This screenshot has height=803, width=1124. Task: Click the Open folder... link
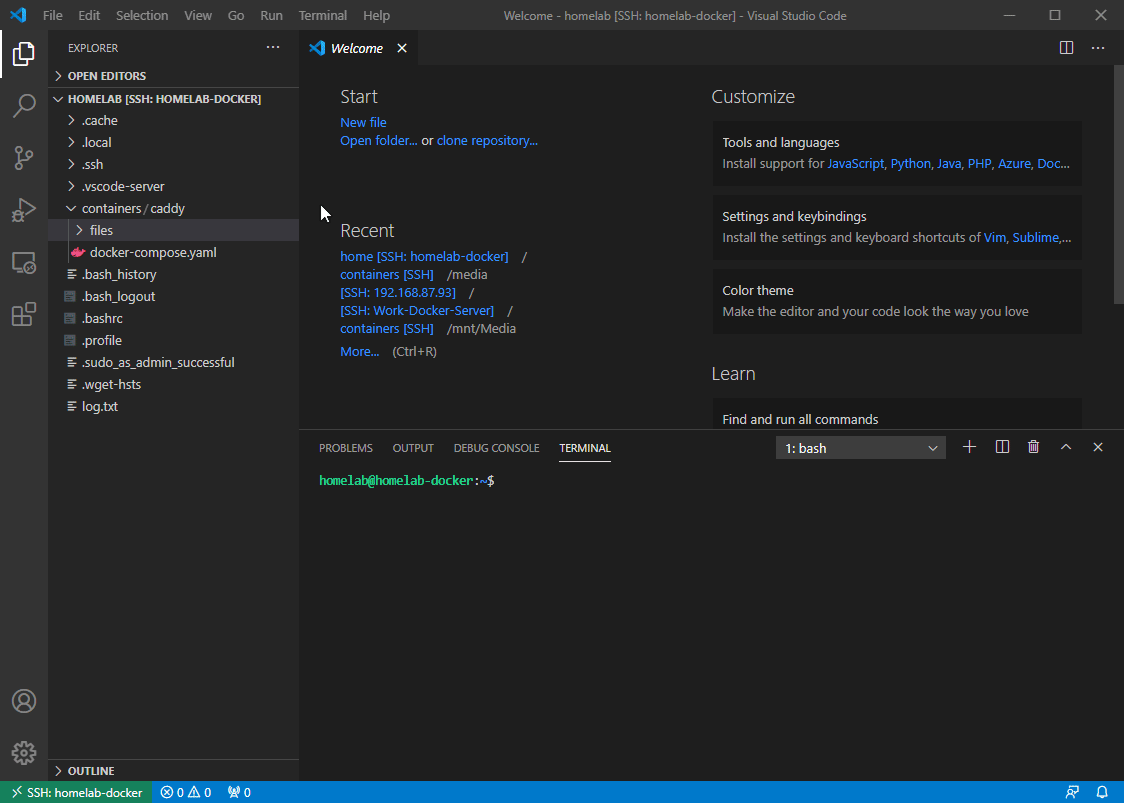pyautogui.click(x=378, y=141)
